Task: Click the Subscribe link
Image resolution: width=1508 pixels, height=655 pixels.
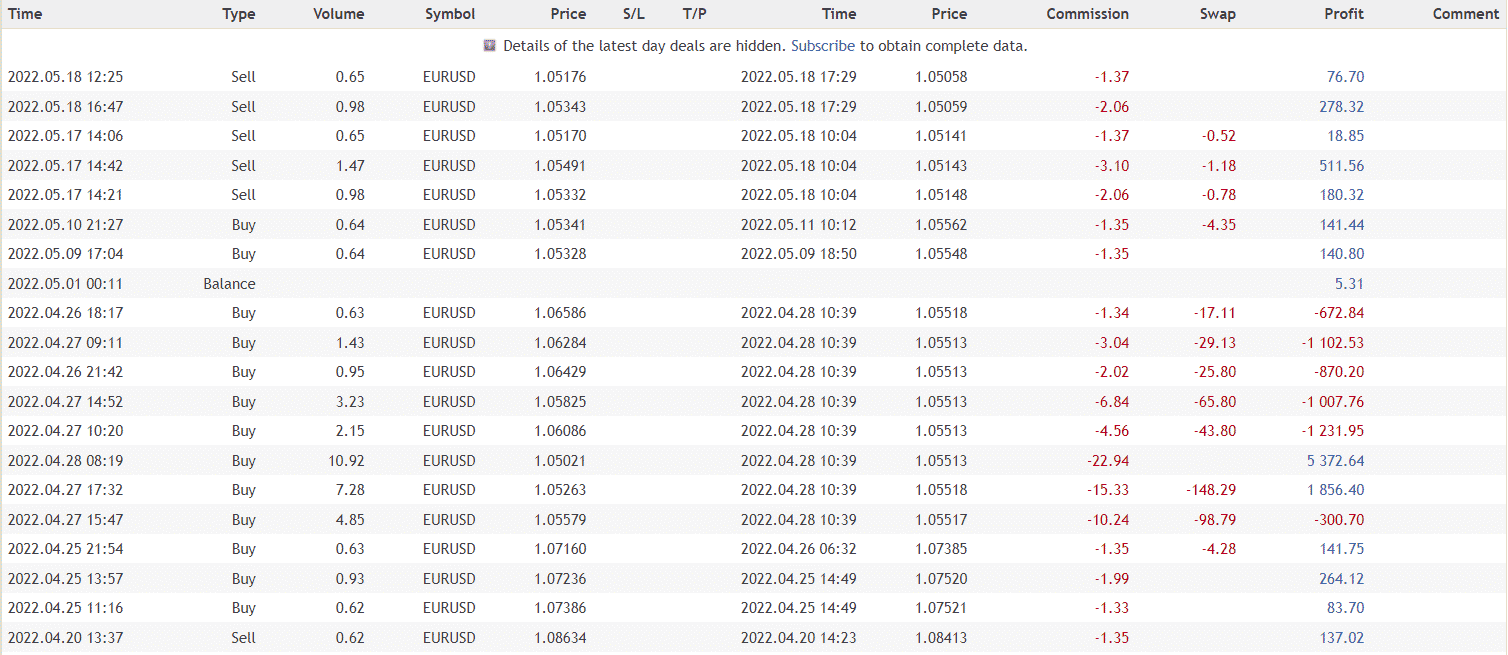Action: [x=823, y=46]
